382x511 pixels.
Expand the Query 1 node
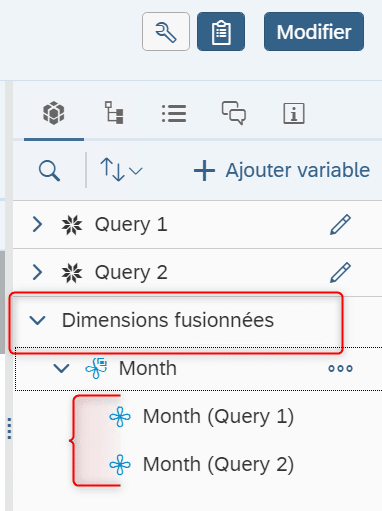[38, 224]
